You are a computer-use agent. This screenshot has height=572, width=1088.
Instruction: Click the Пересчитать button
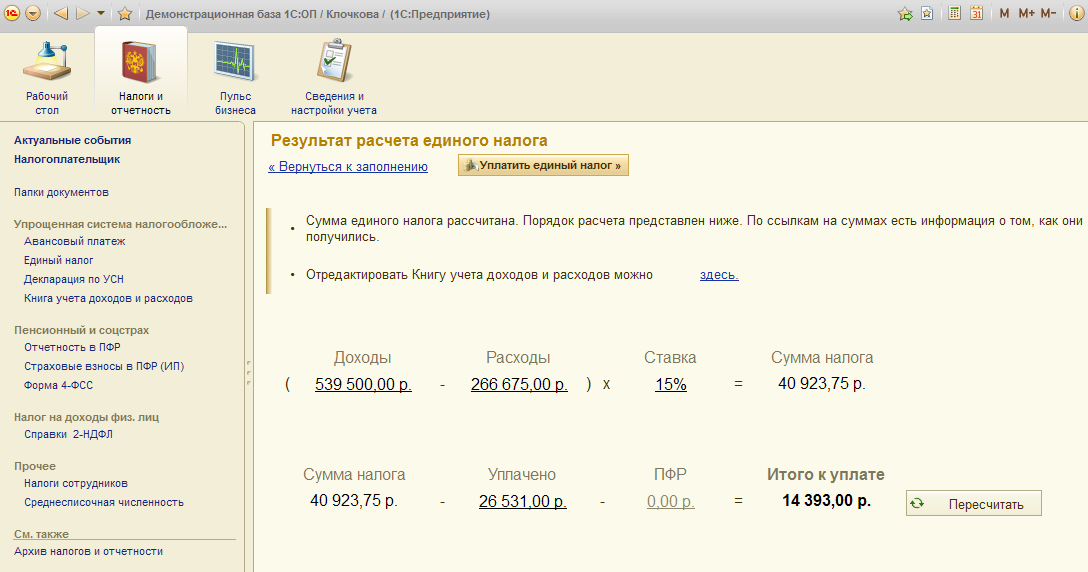pos(973,504)
